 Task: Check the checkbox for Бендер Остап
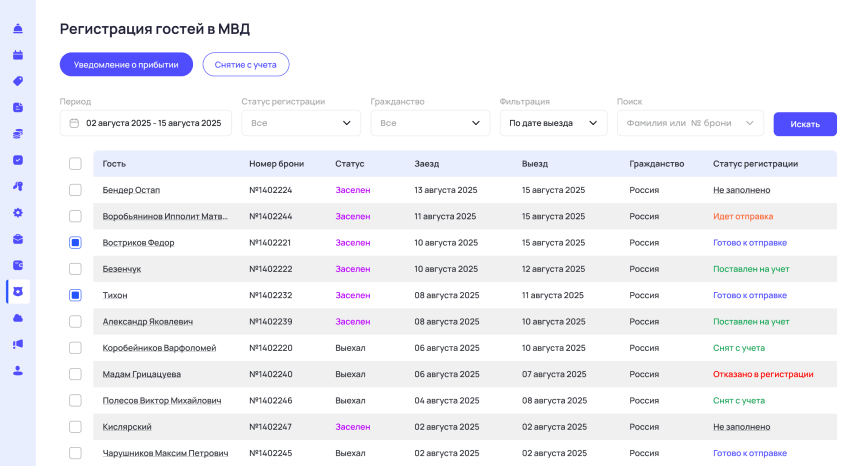pyautogui.click(x=75, y=190)
